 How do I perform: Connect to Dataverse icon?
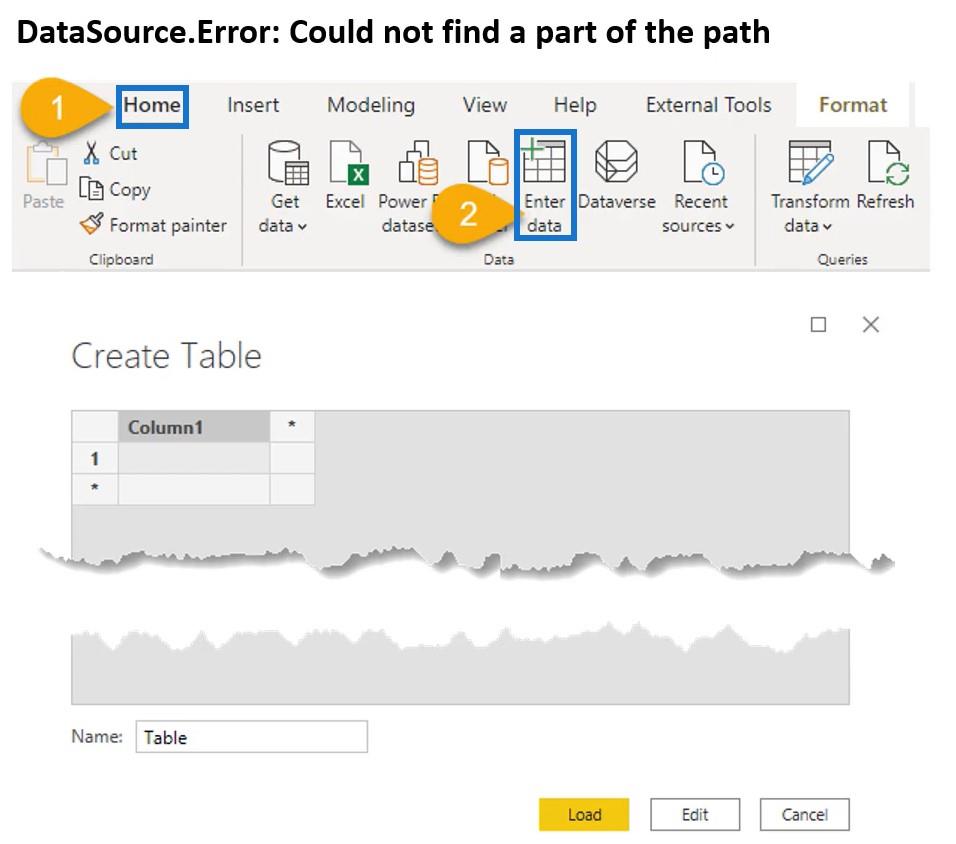pos(616,162)
